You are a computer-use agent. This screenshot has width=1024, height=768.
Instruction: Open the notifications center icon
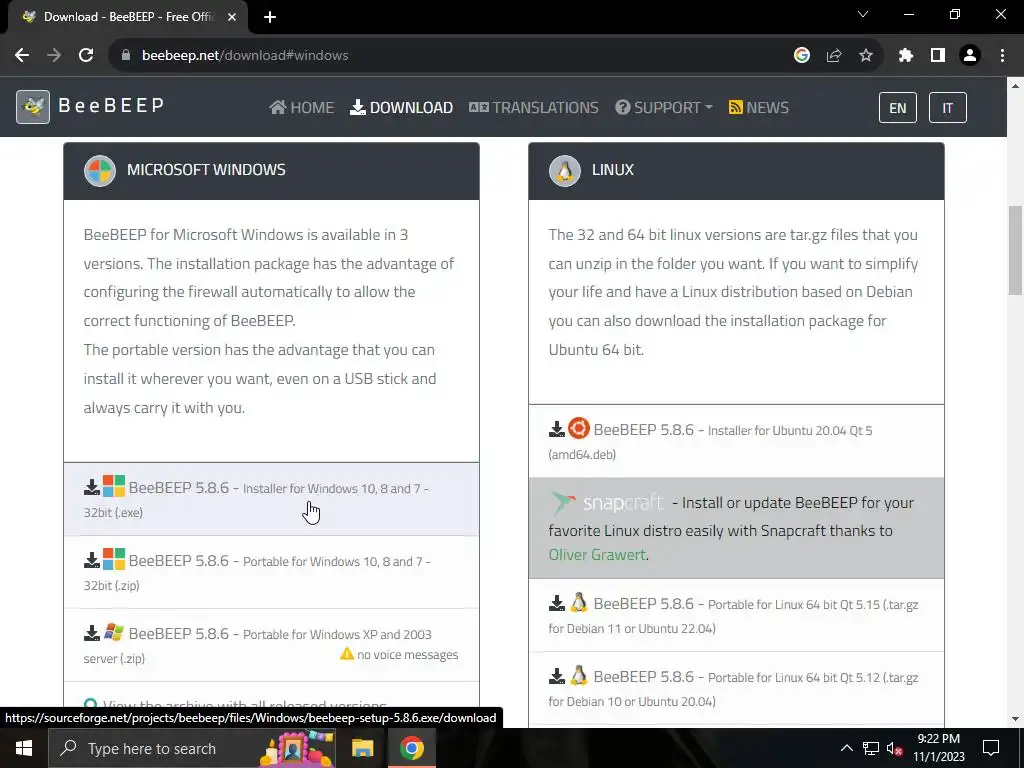coord(991,748)
